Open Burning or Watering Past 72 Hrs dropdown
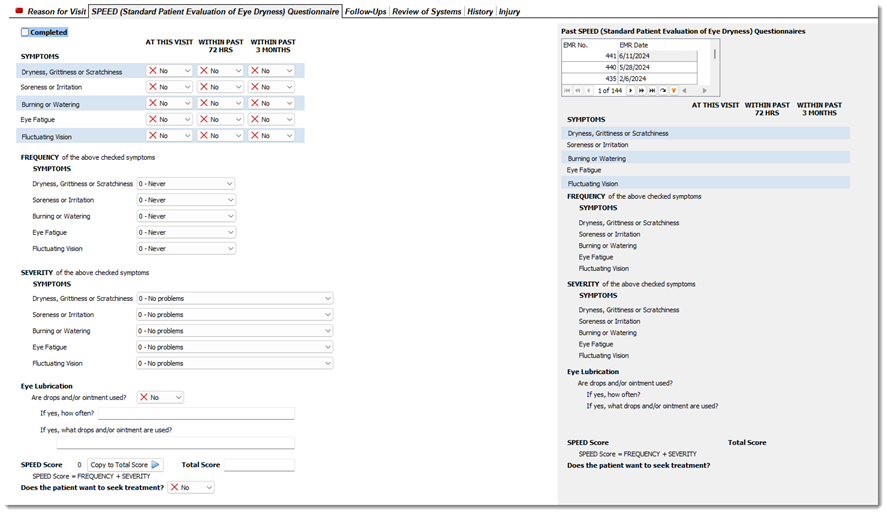887x514 pixels. click(221, 103)
